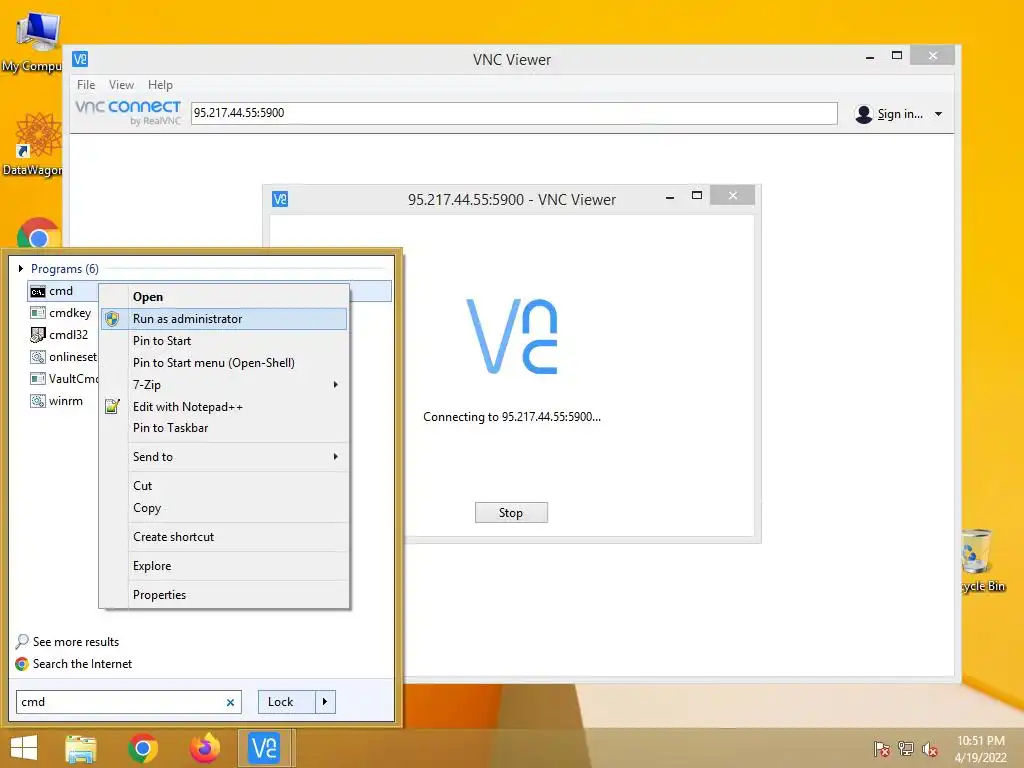Screen dimensions: 1024x768
Task: Select VNC Viewer taskbar icon
Action: [x=264, y=748]
